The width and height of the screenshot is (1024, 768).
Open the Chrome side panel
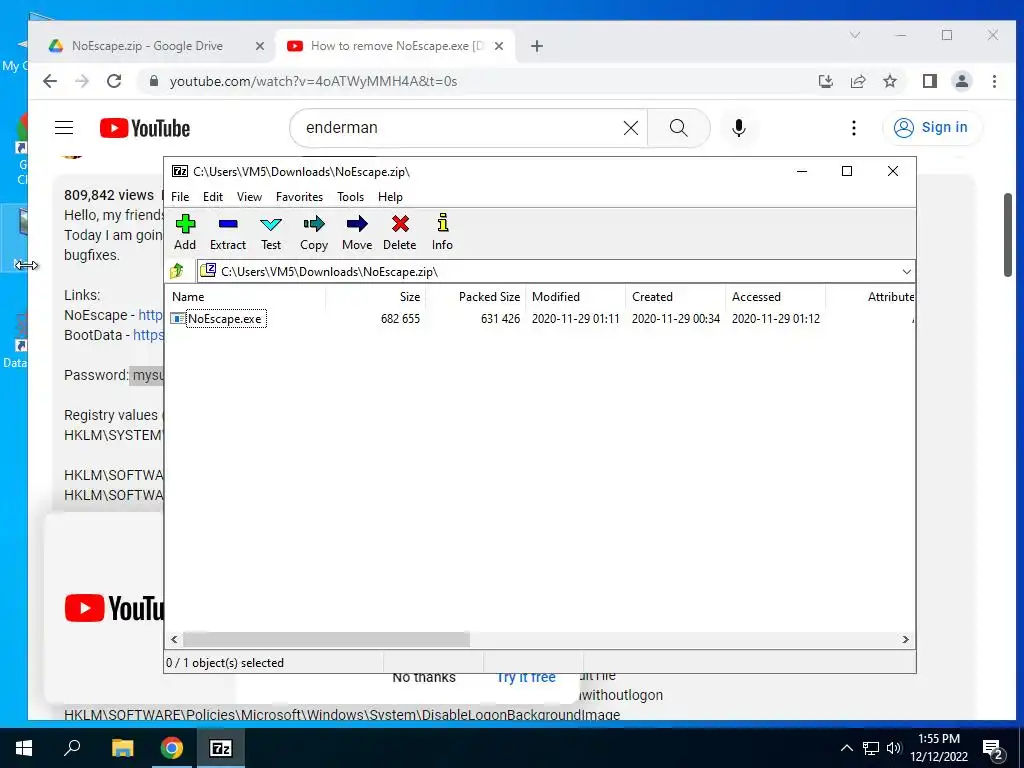tap(929, 81)
